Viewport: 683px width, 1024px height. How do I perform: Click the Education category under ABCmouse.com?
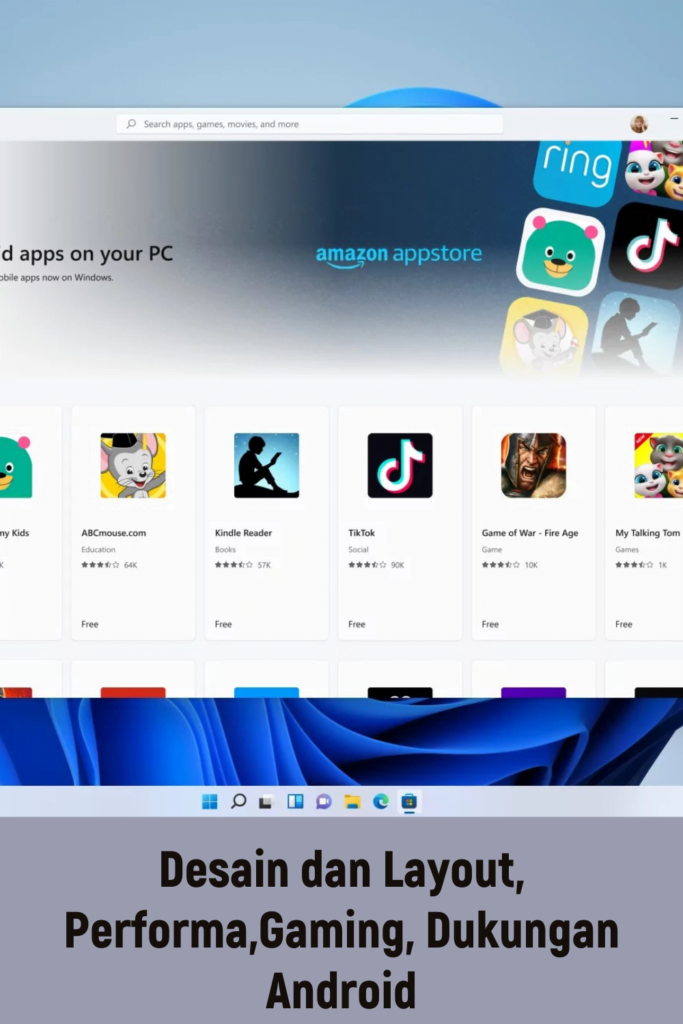pyautogui.click(x=98, y=550)
